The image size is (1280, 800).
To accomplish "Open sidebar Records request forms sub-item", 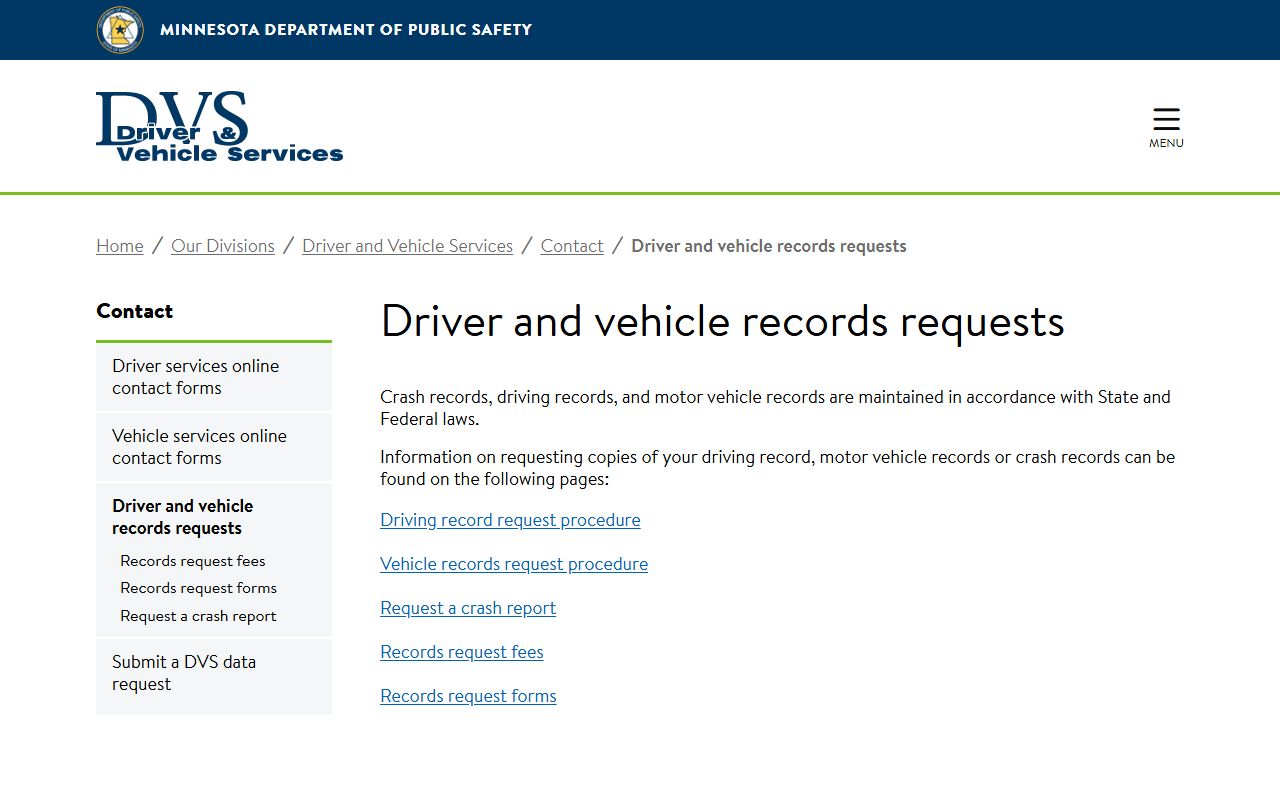I will [x=199, y=588].
